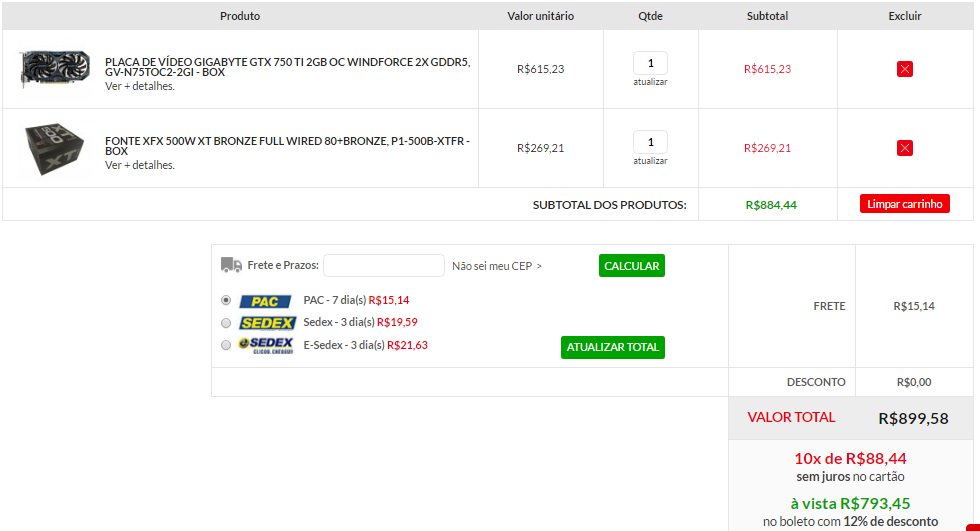Viewport: 980px width, 531px height.
Task: Select PAC 7-day shipping radio button
Action: (226, 300)
